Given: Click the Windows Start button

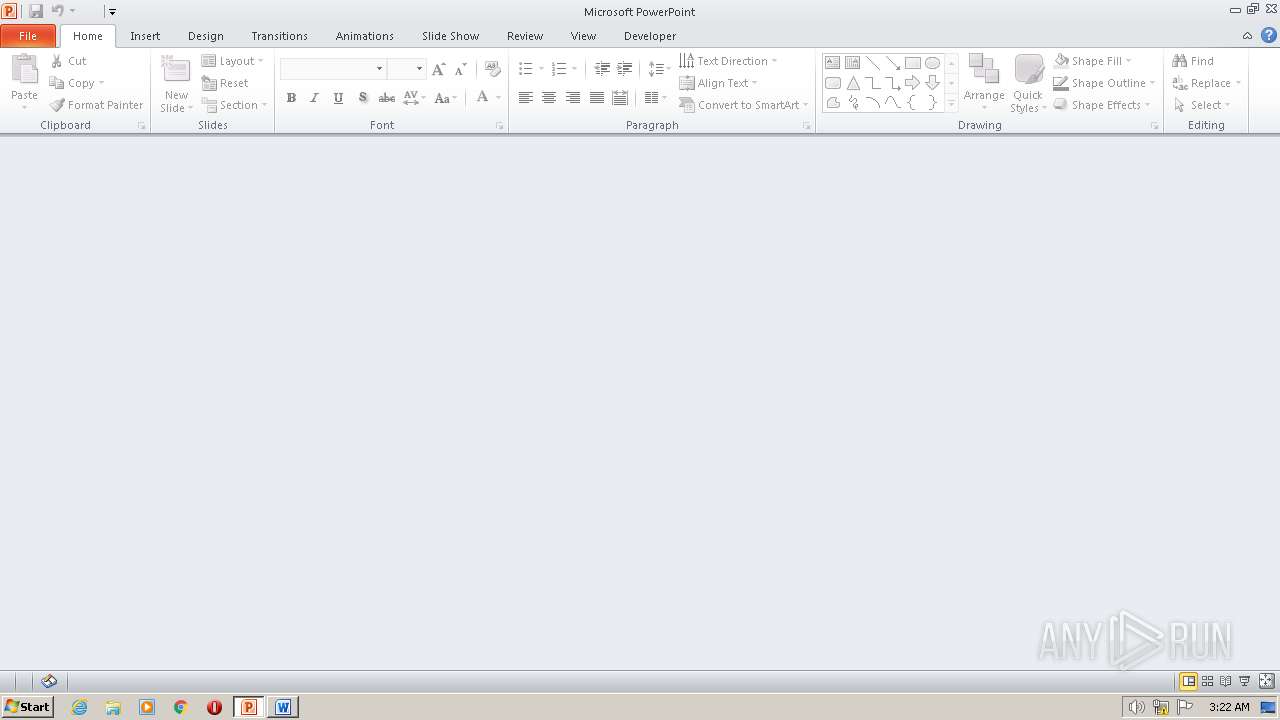Looking at the screenshot, I should pos(27,707).
